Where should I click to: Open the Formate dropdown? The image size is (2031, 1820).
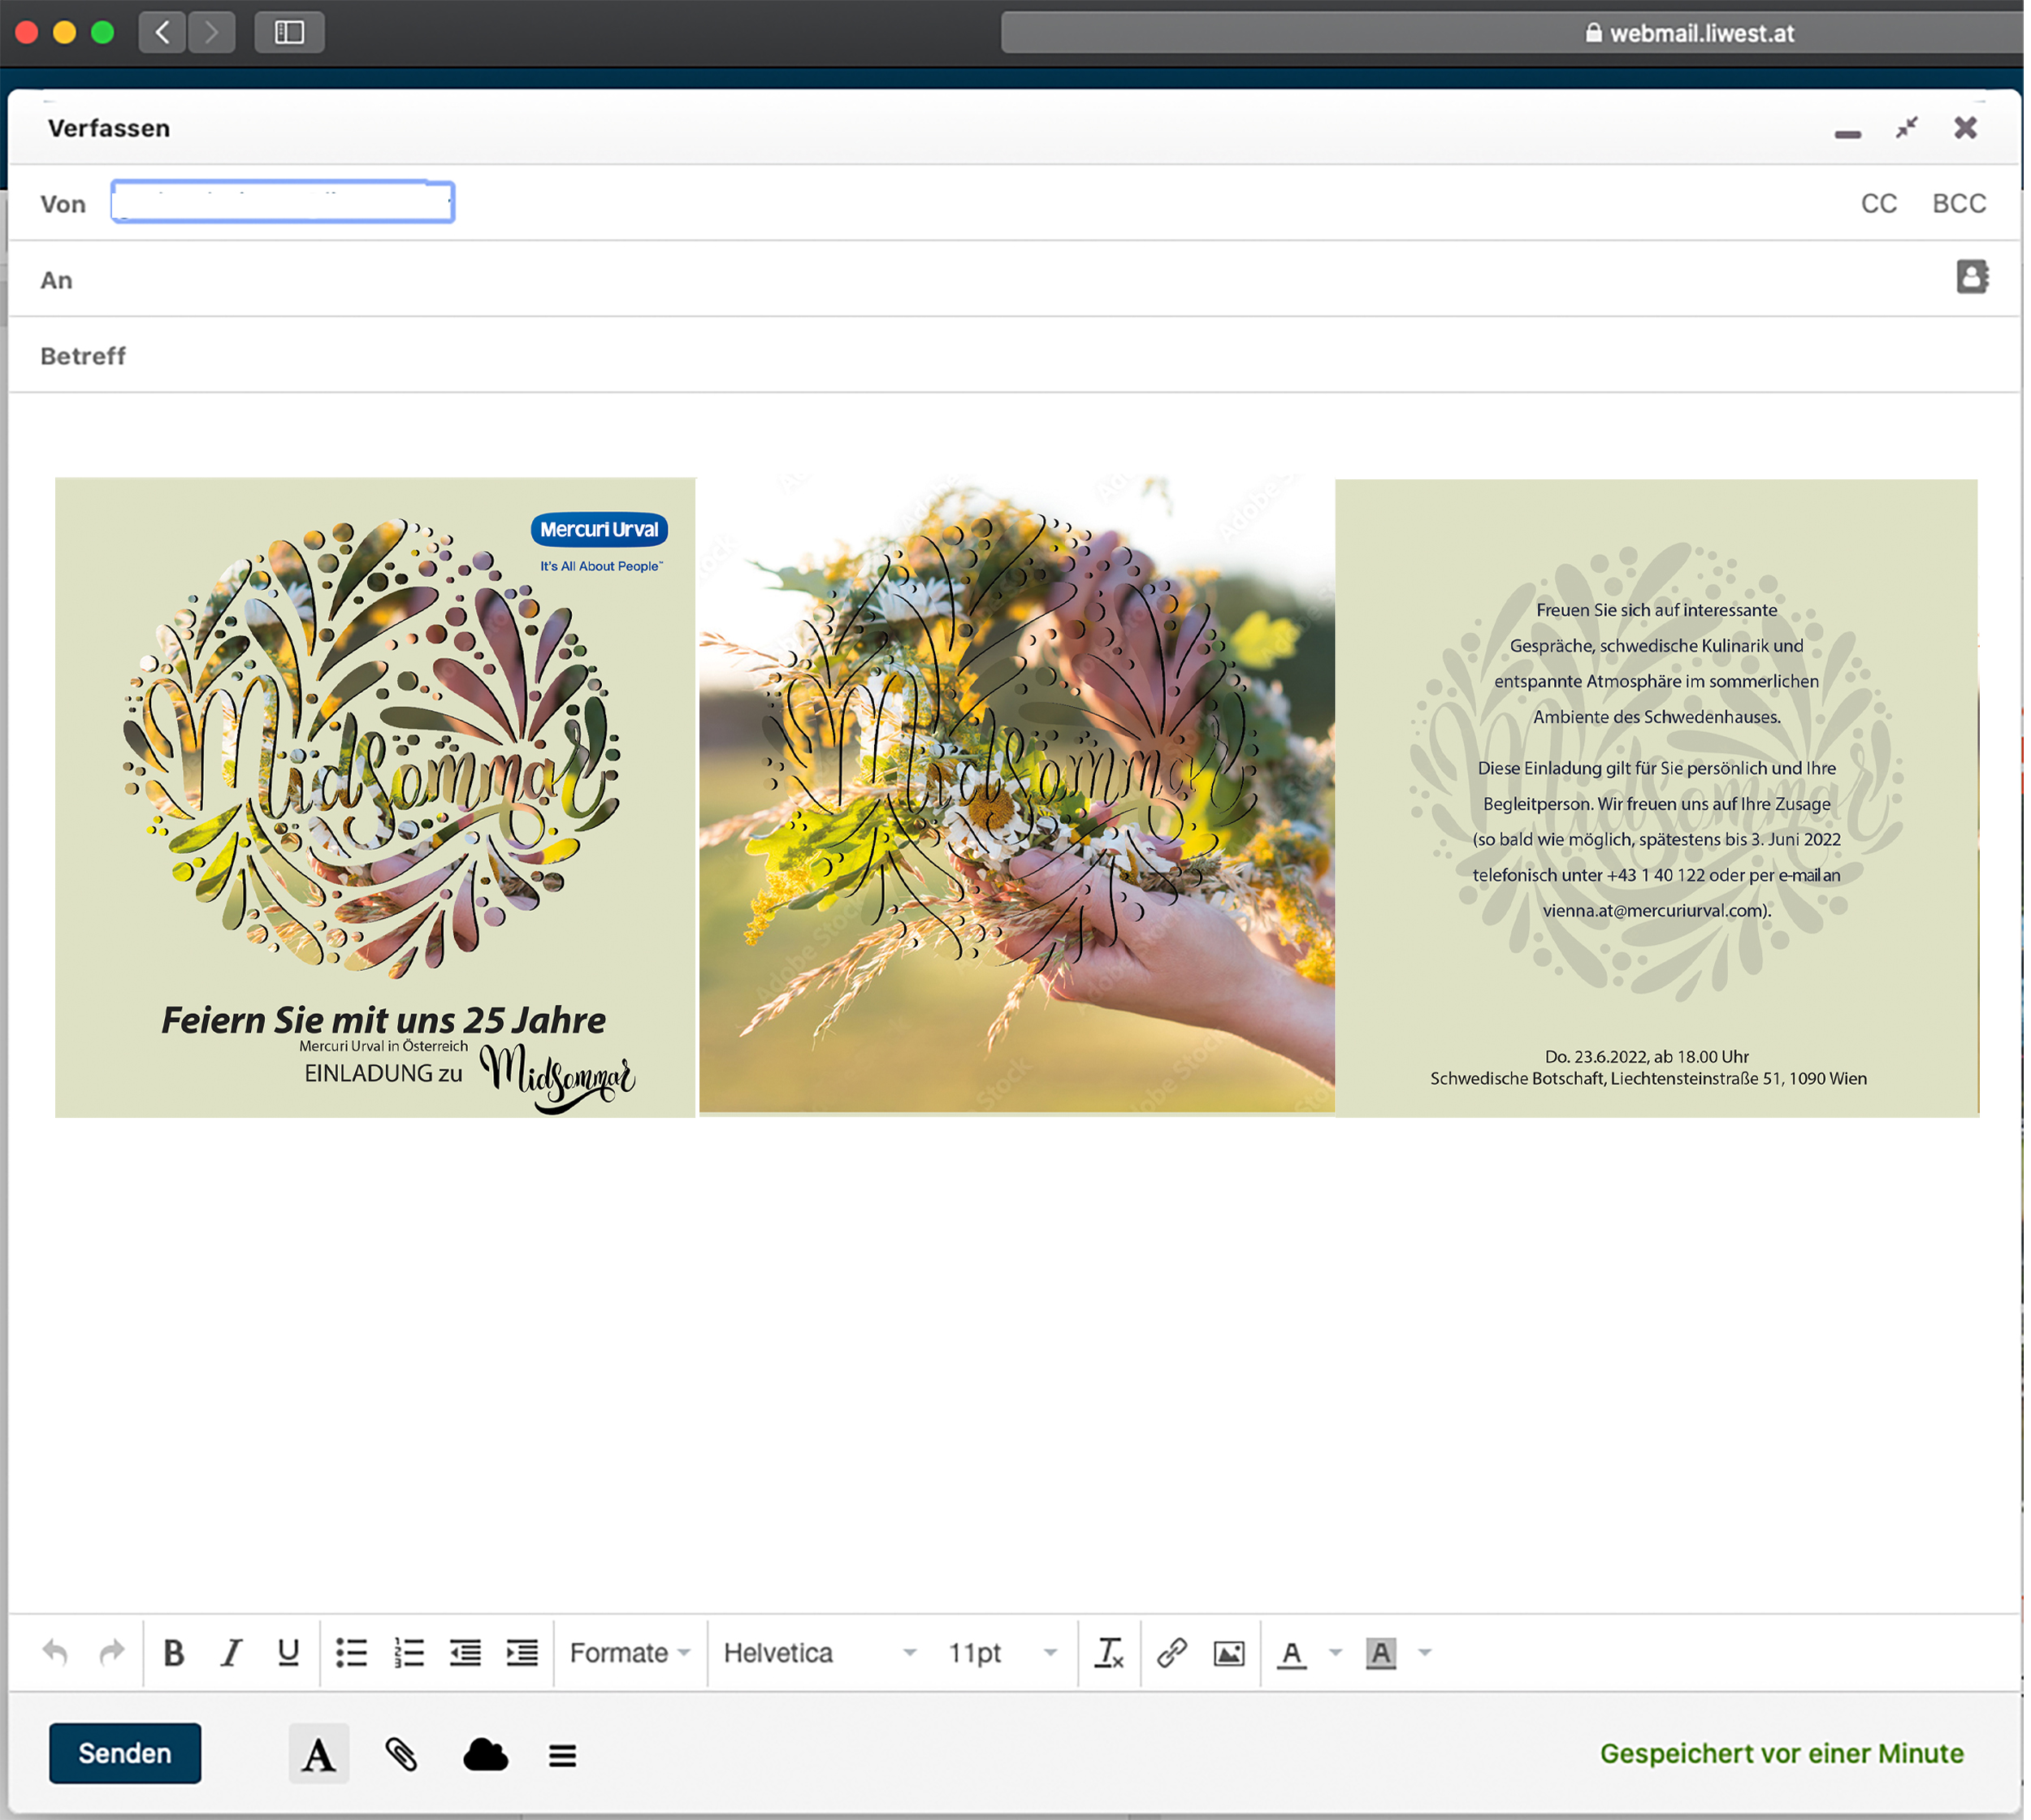[x=631, y=1653]
